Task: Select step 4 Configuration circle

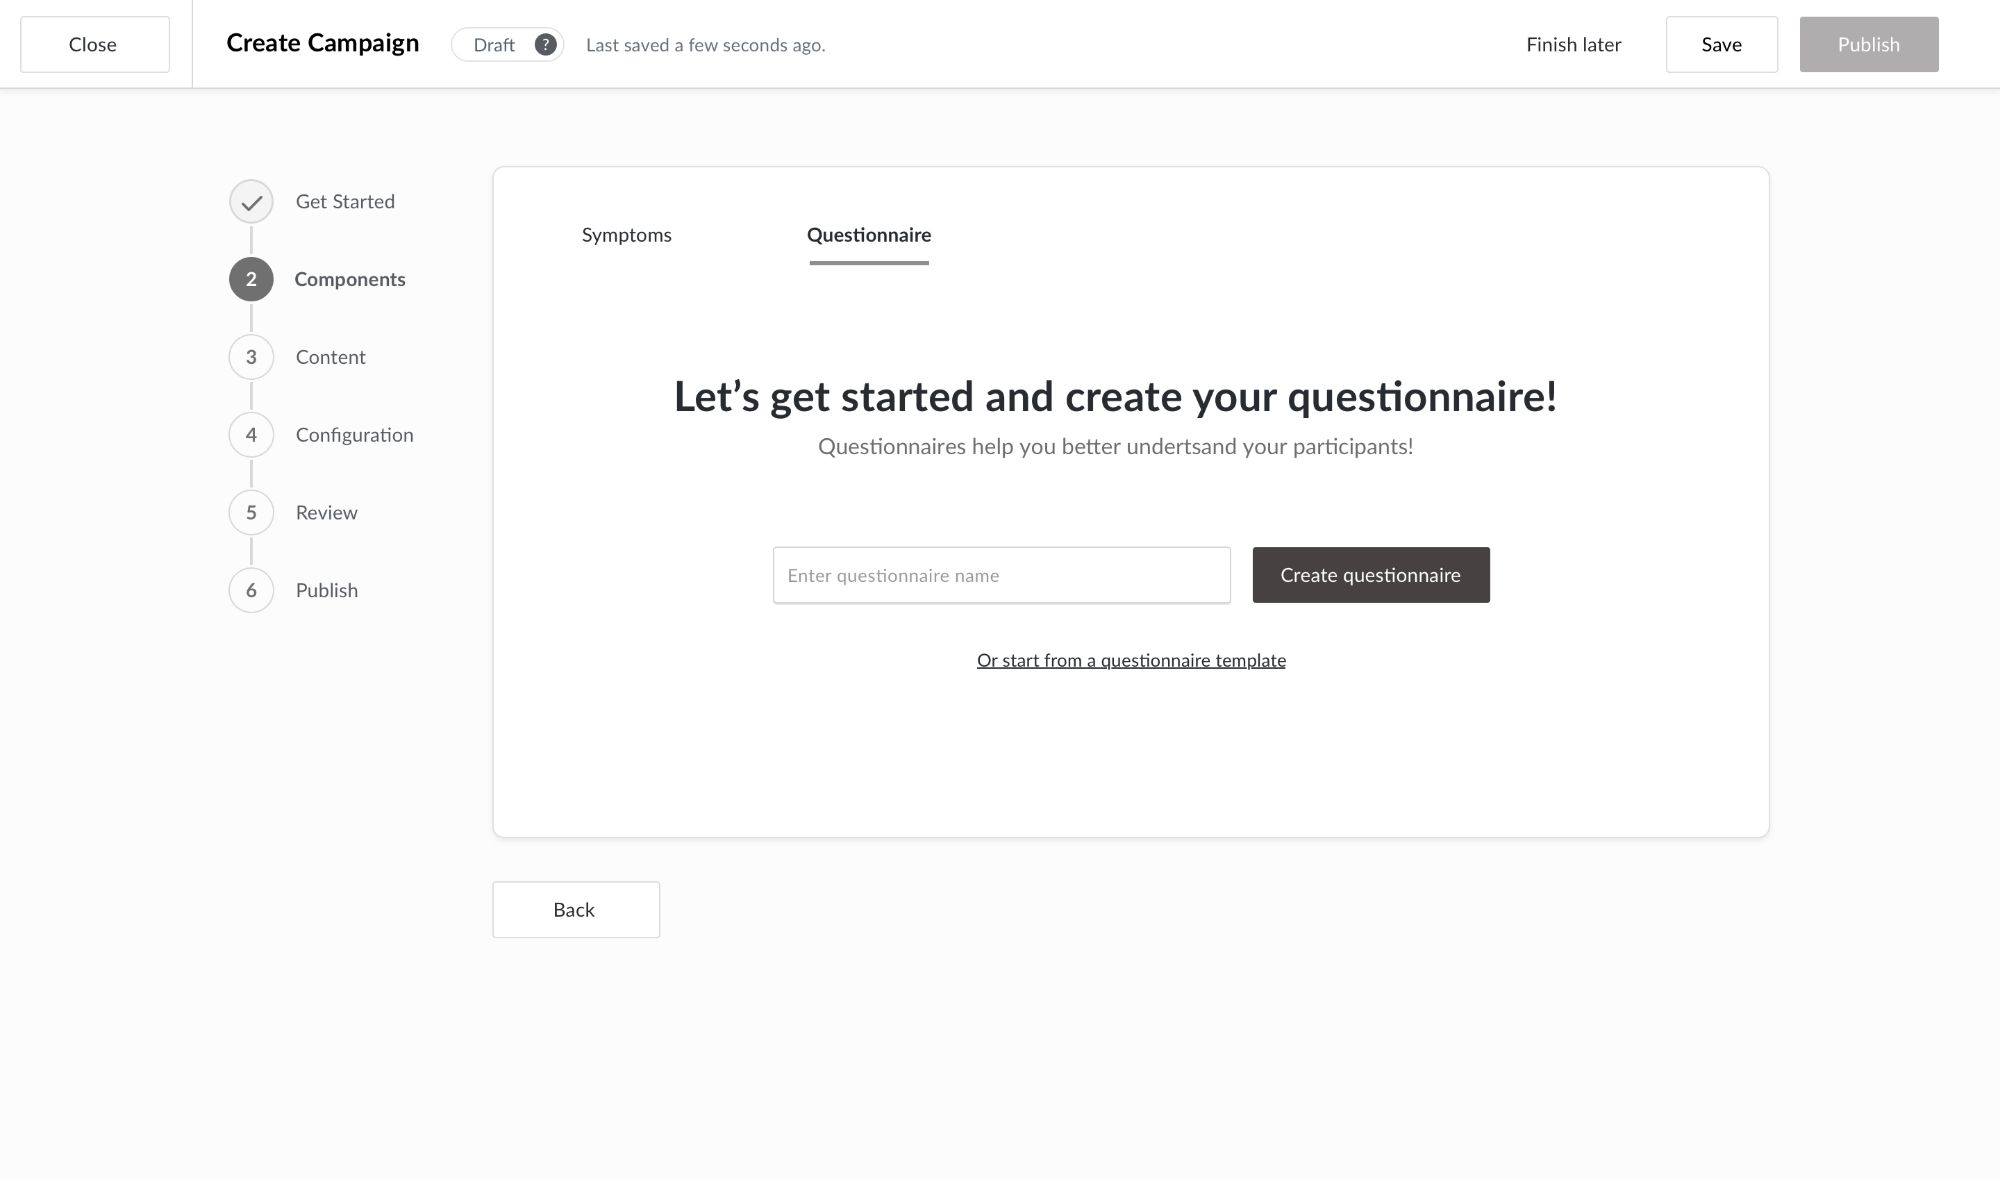Action: pos(251,434)
